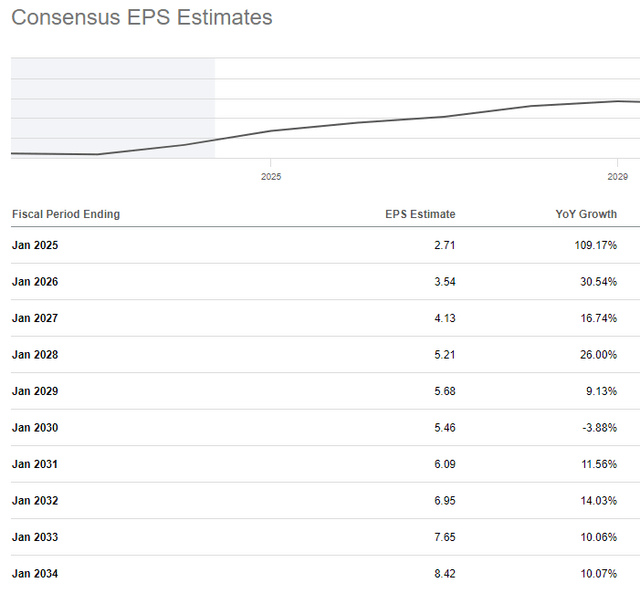Image resolution: width=640 pixels, height=593 pixels.
Task: Click YoY growth value 10.06%
Action: [x=599, y=537]
